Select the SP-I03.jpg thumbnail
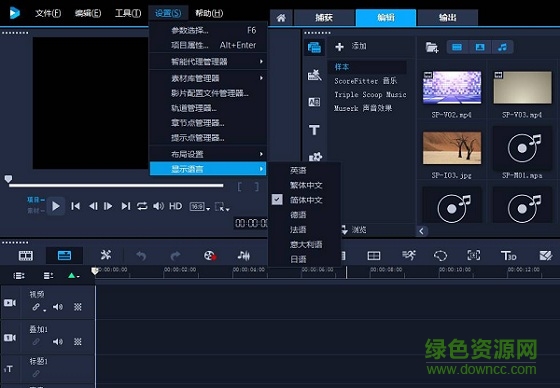 point(452,148)
